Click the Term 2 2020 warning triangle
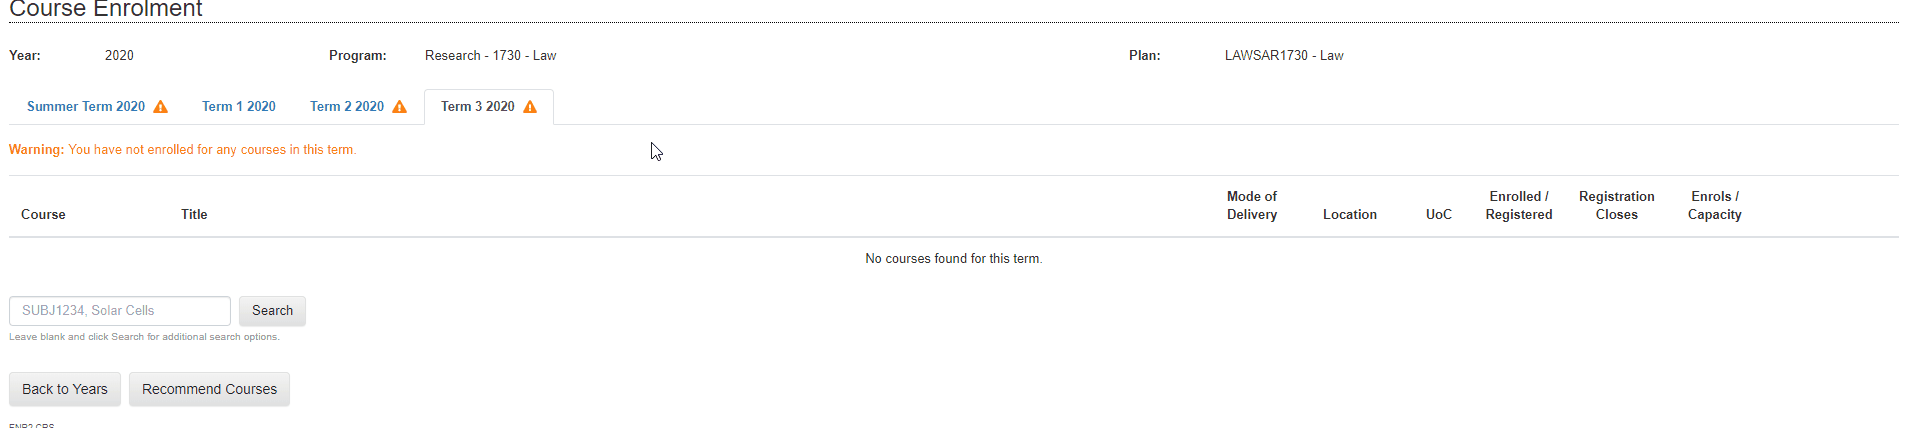 [x=399, y=107]
